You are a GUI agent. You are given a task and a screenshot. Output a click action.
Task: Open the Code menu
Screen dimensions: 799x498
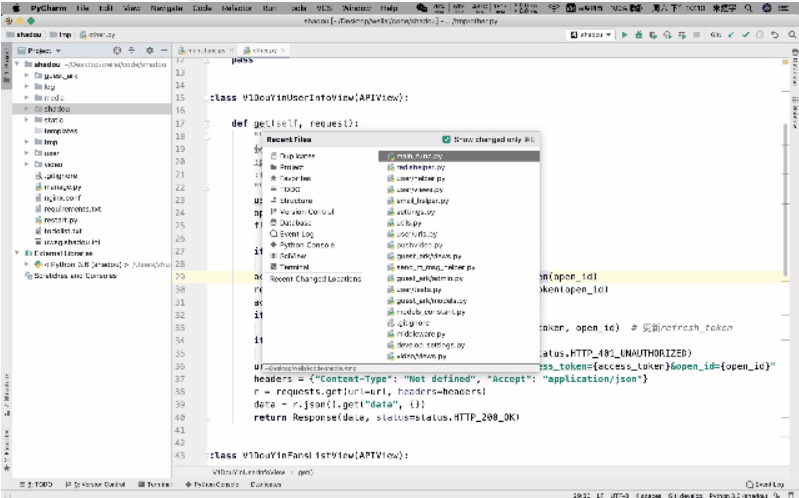point(202,8)
